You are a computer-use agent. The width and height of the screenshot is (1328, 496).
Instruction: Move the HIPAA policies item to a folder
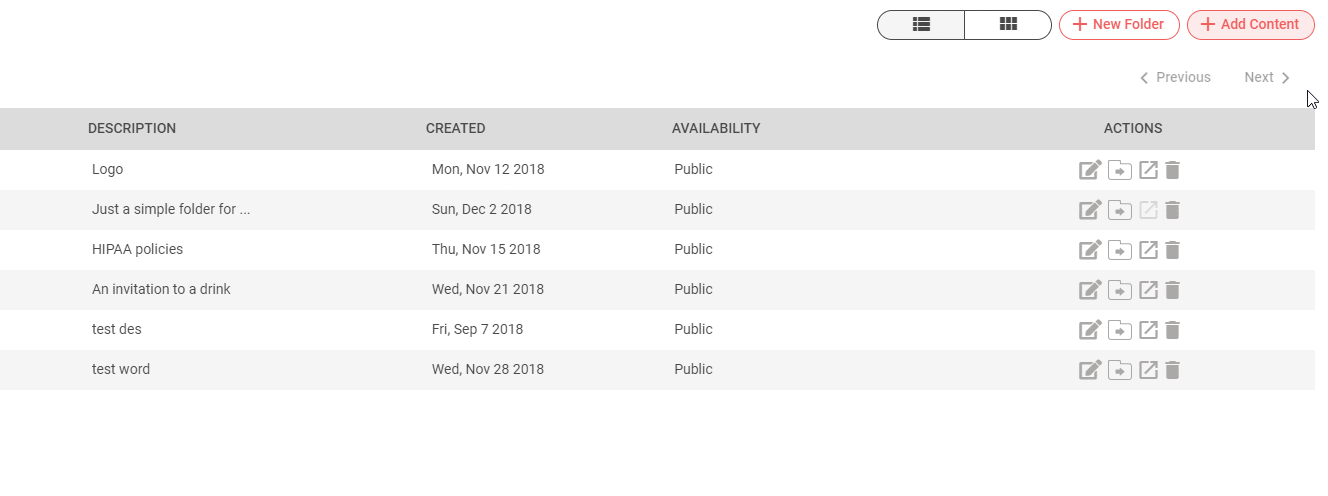tap(1120, 250)
